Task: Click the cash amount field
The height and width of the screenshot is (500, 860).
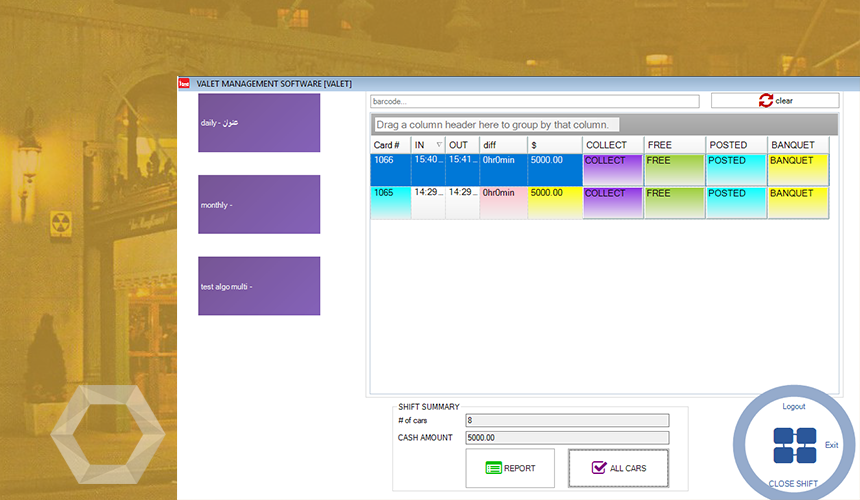Action: (567, 437)
